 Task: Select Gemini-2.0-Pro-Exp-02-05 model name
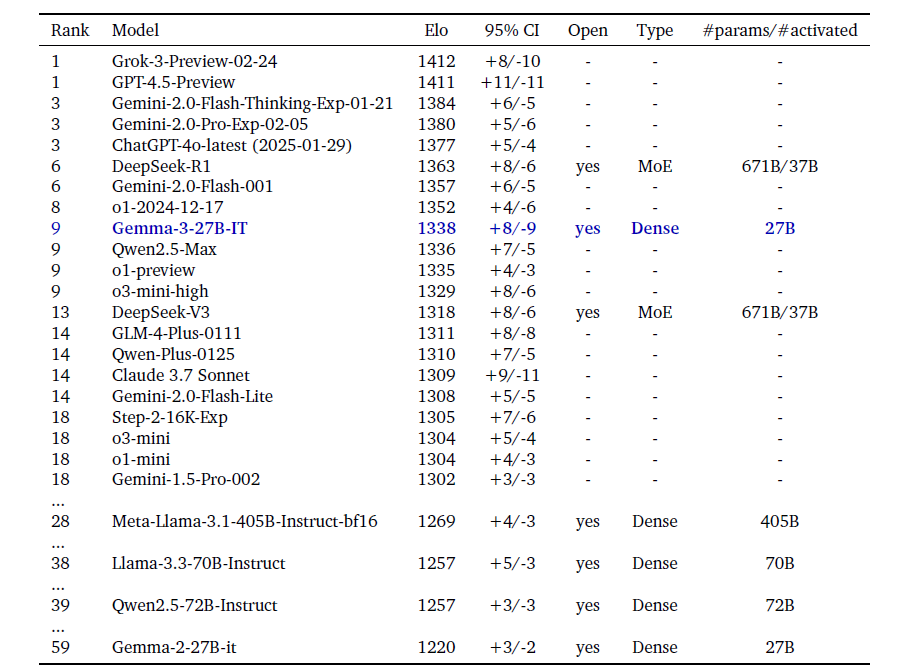[210, 124]
